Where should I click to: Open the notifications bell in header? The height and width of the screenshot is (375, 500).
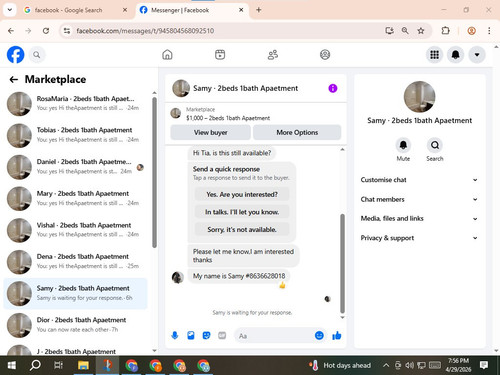pos(456,55)
